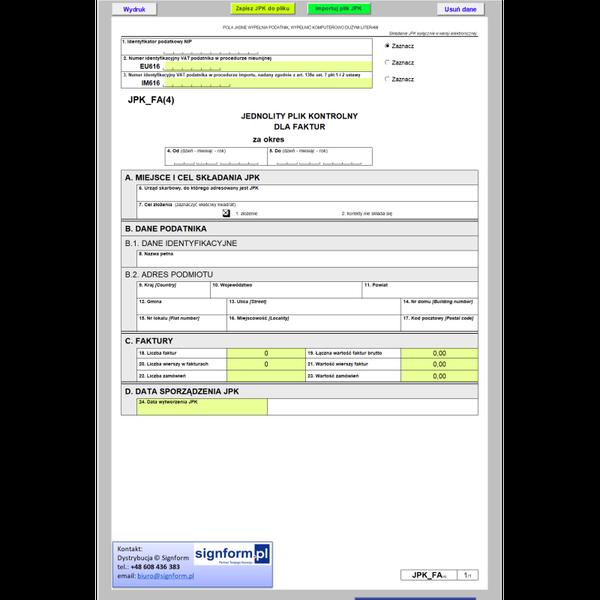This screenshot has height=600, width=600.
Task: Select the first Zaznacz radio button for NIP
Action: pyautogui.click(x=387, y=46)
